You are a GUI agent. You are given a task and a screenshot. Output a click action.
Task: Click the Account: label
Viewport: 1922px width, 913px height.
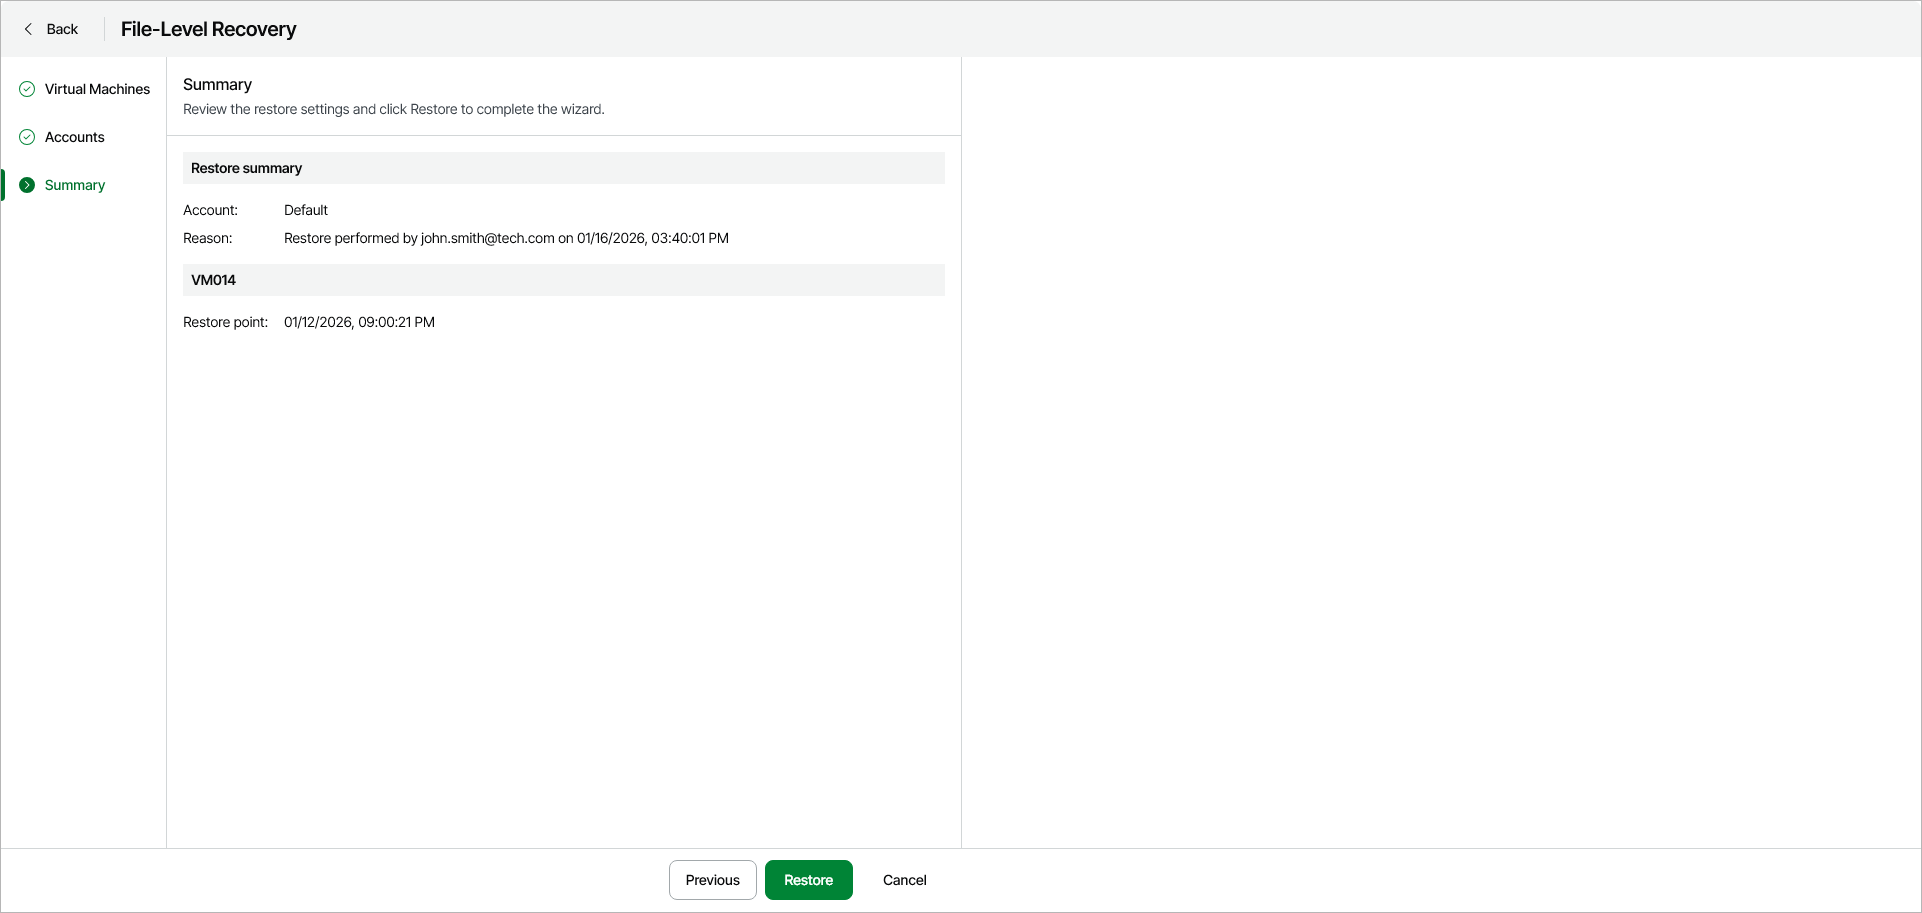point(211,210)
